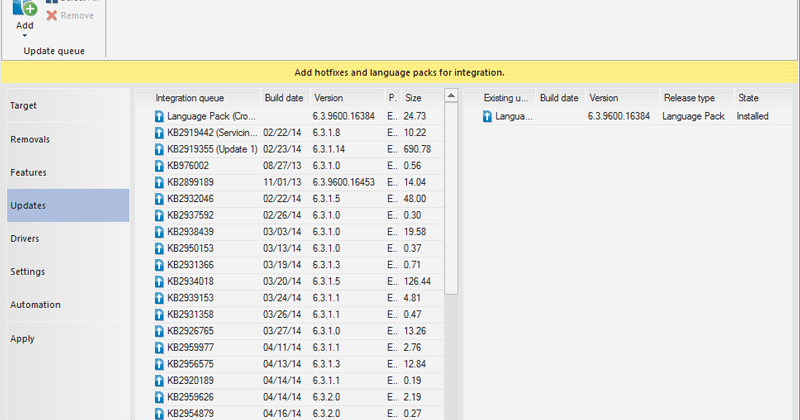Click the KB2932046 update icon
Viewport: 800px width, 420px height.
(x=159, y=199)
